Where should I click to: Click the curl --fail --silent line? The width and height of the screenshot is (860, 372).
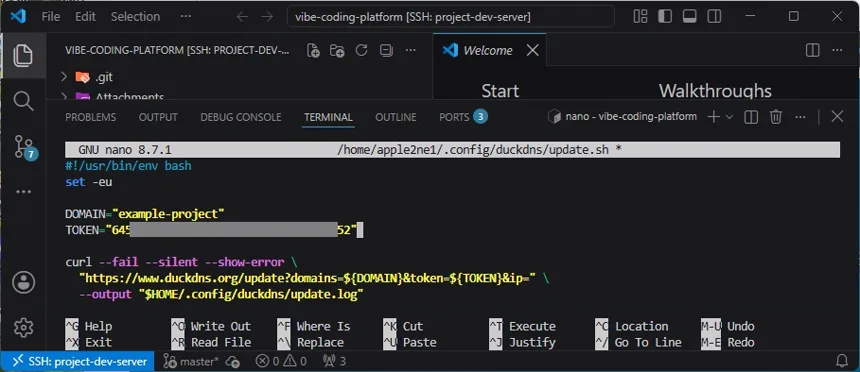click(x=182, y=262)
